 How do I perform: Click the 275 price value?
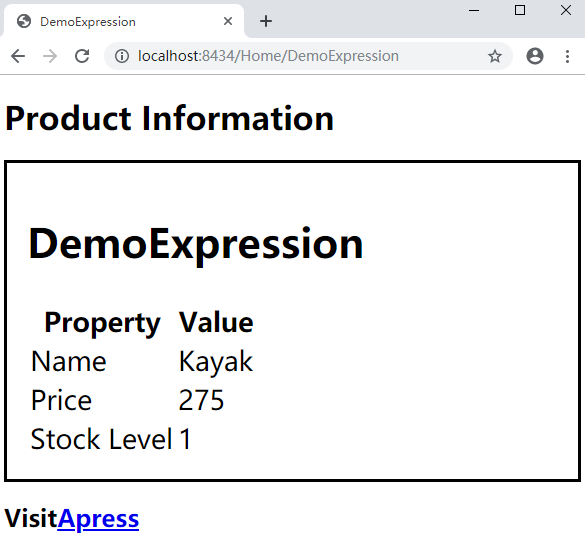click(201, 400)
